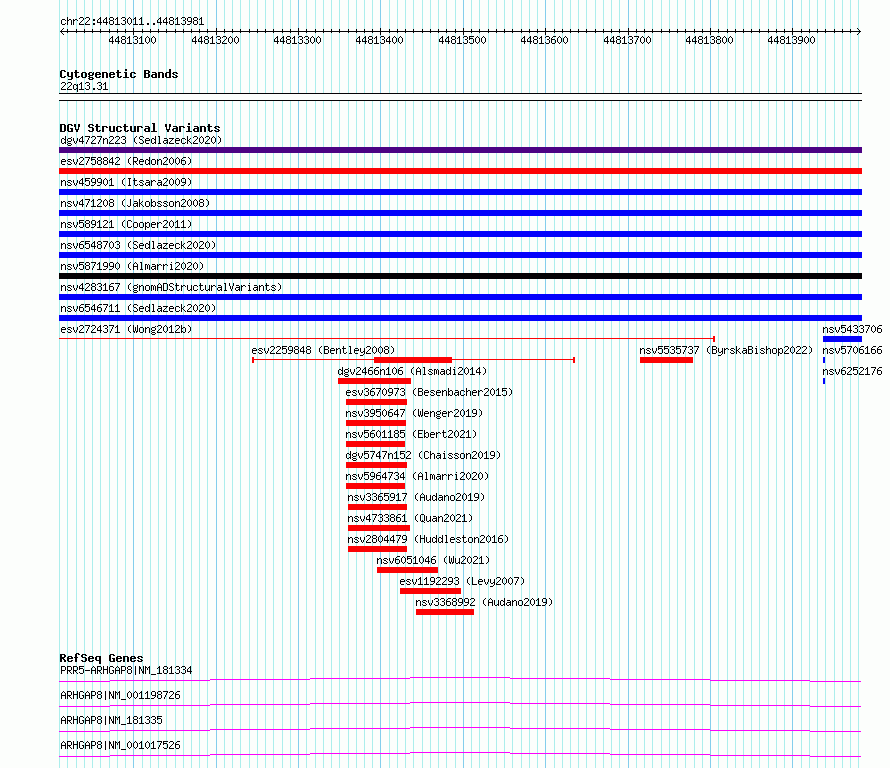
Task: Select the nsv5871990 (Almarri2020) black bar
Action: tap(460, 276)
